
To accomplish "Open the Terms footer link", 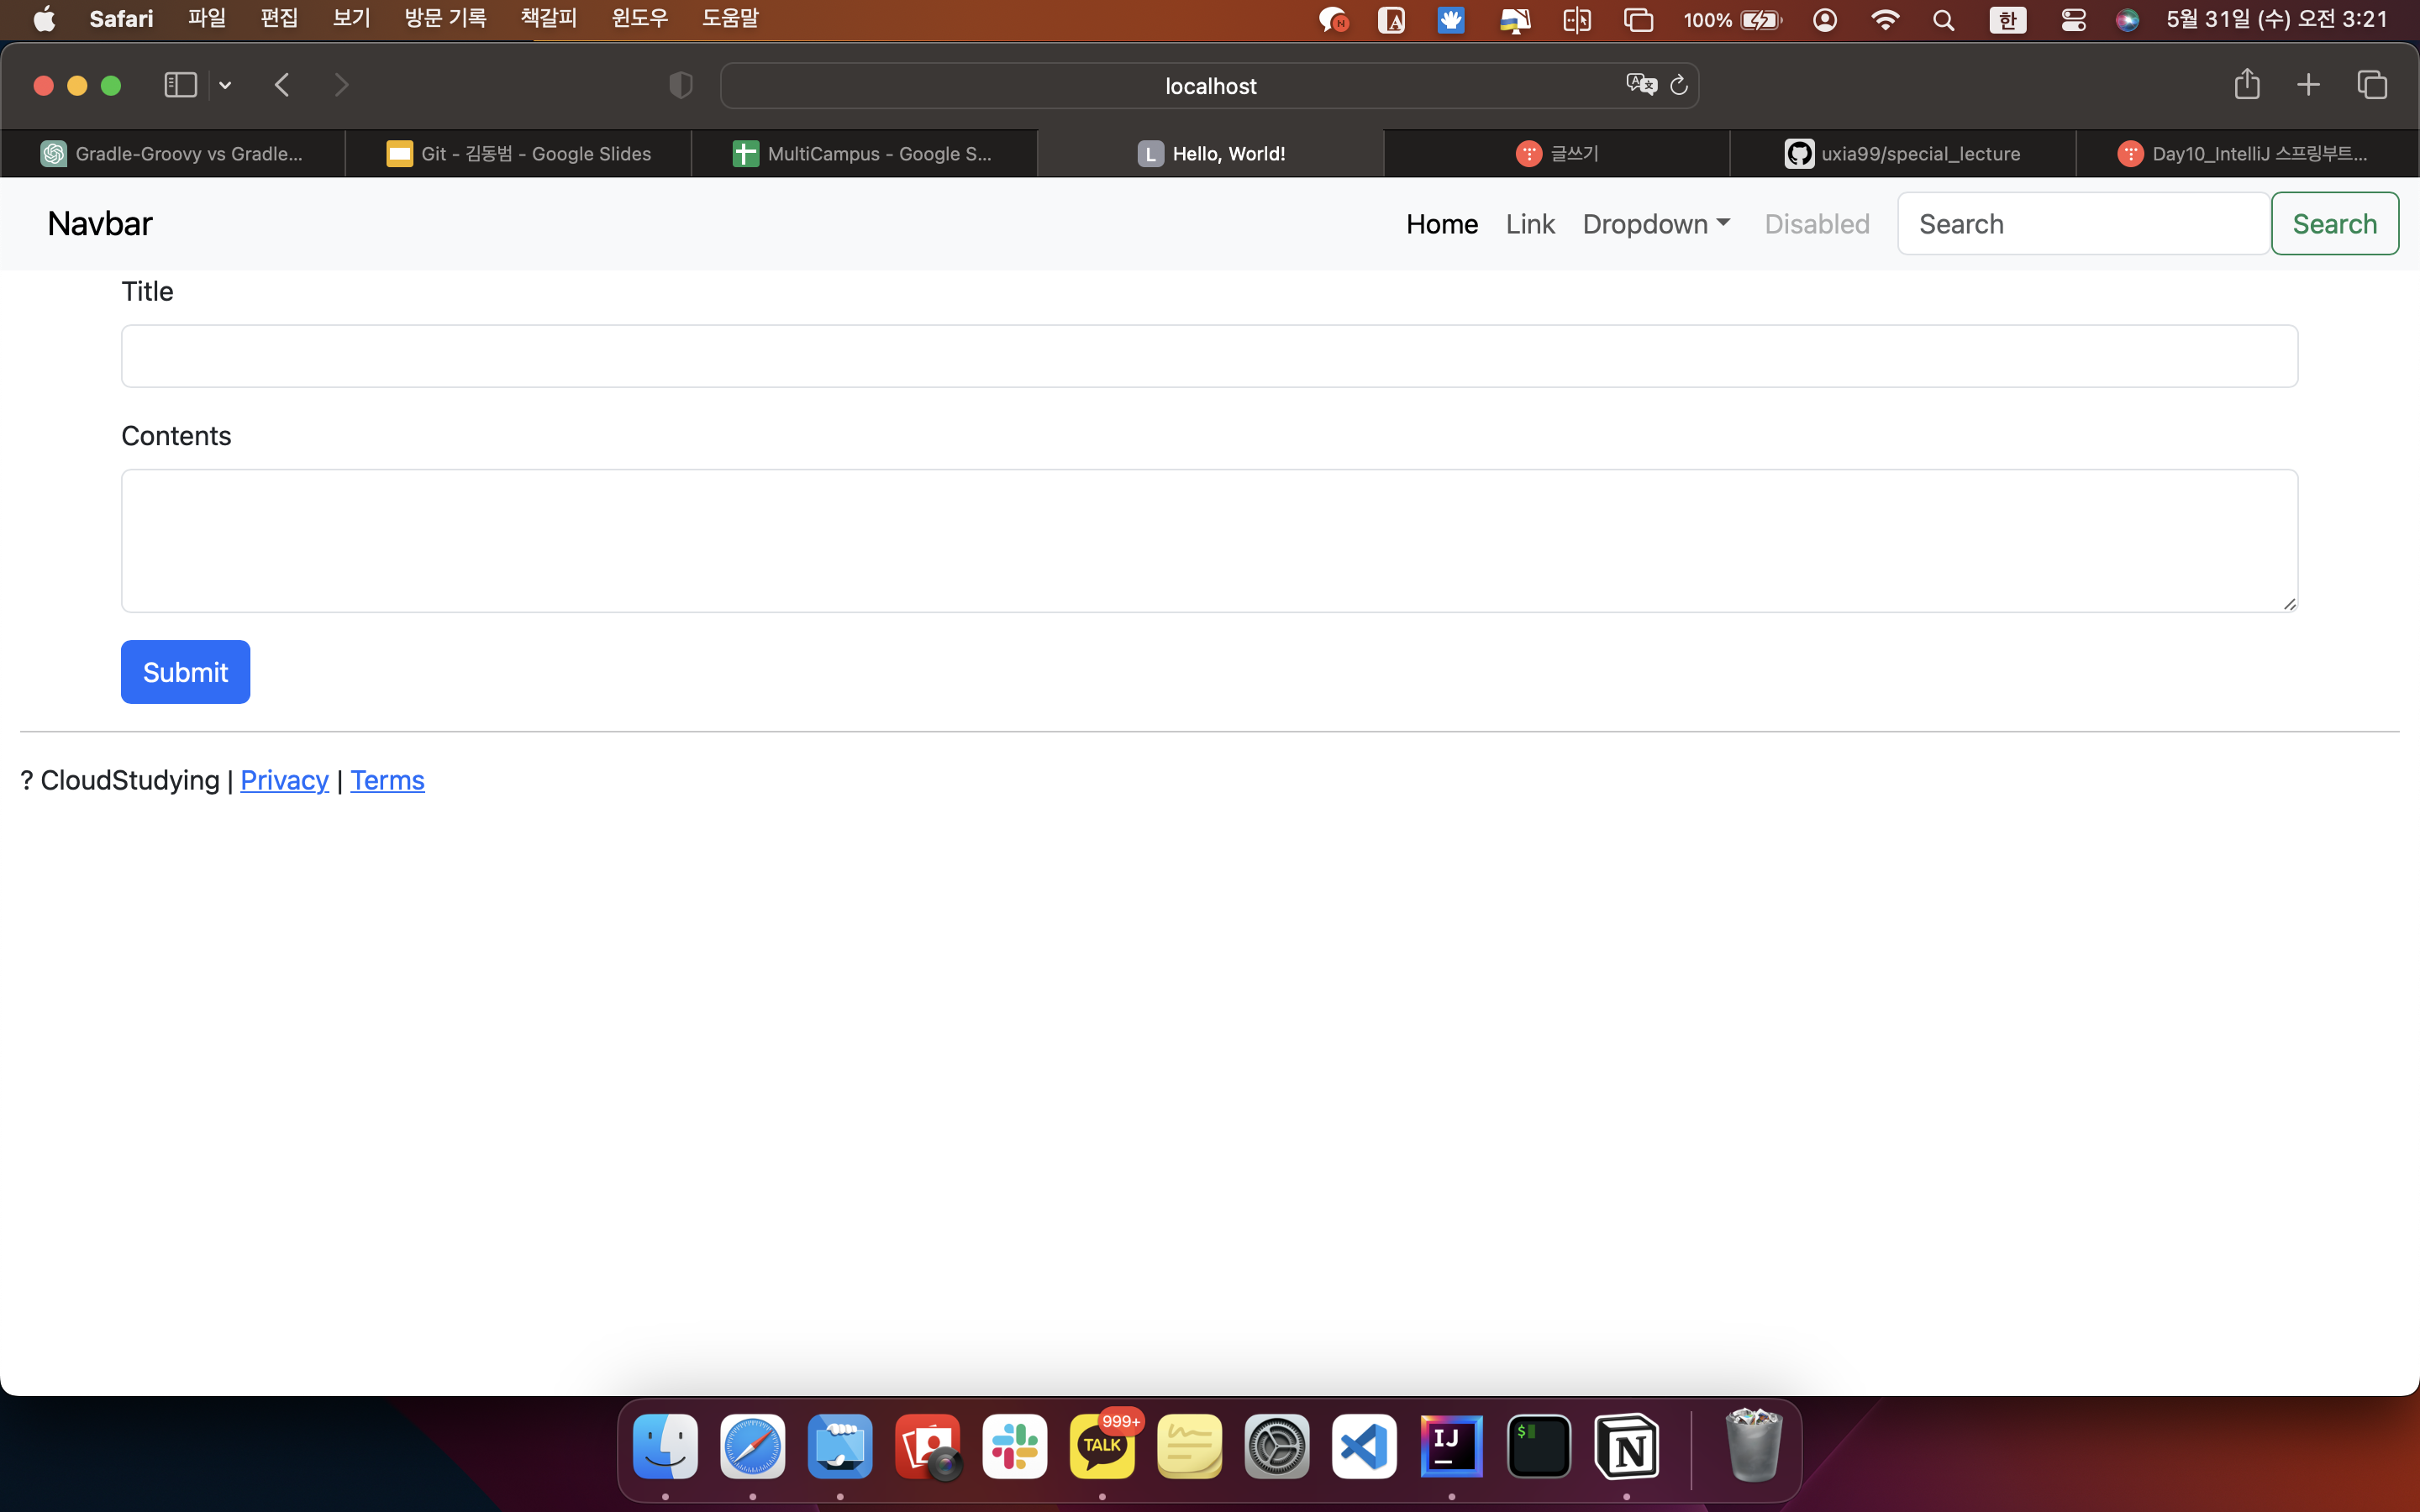I will pyautogui.click(x=387, y=780).
